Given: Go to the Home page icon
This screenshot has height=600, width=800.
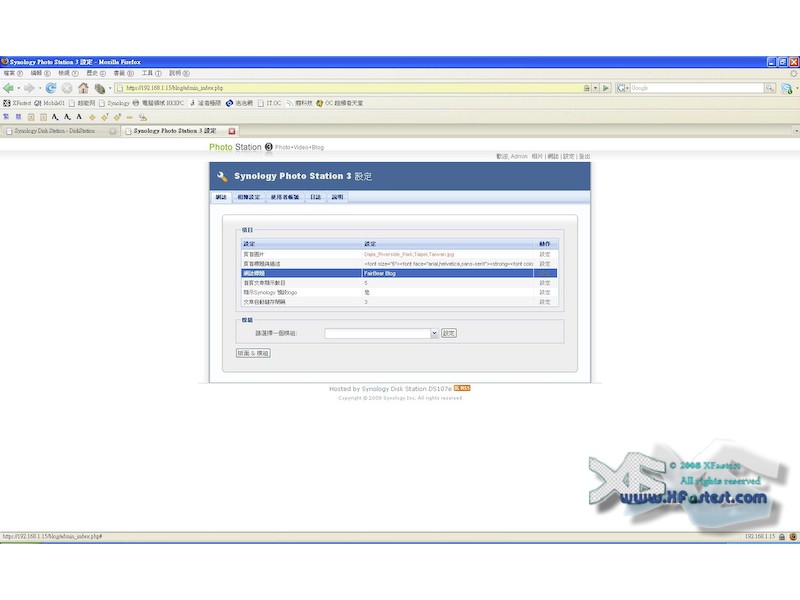Looking at the screenshot, I should (83, 88).
